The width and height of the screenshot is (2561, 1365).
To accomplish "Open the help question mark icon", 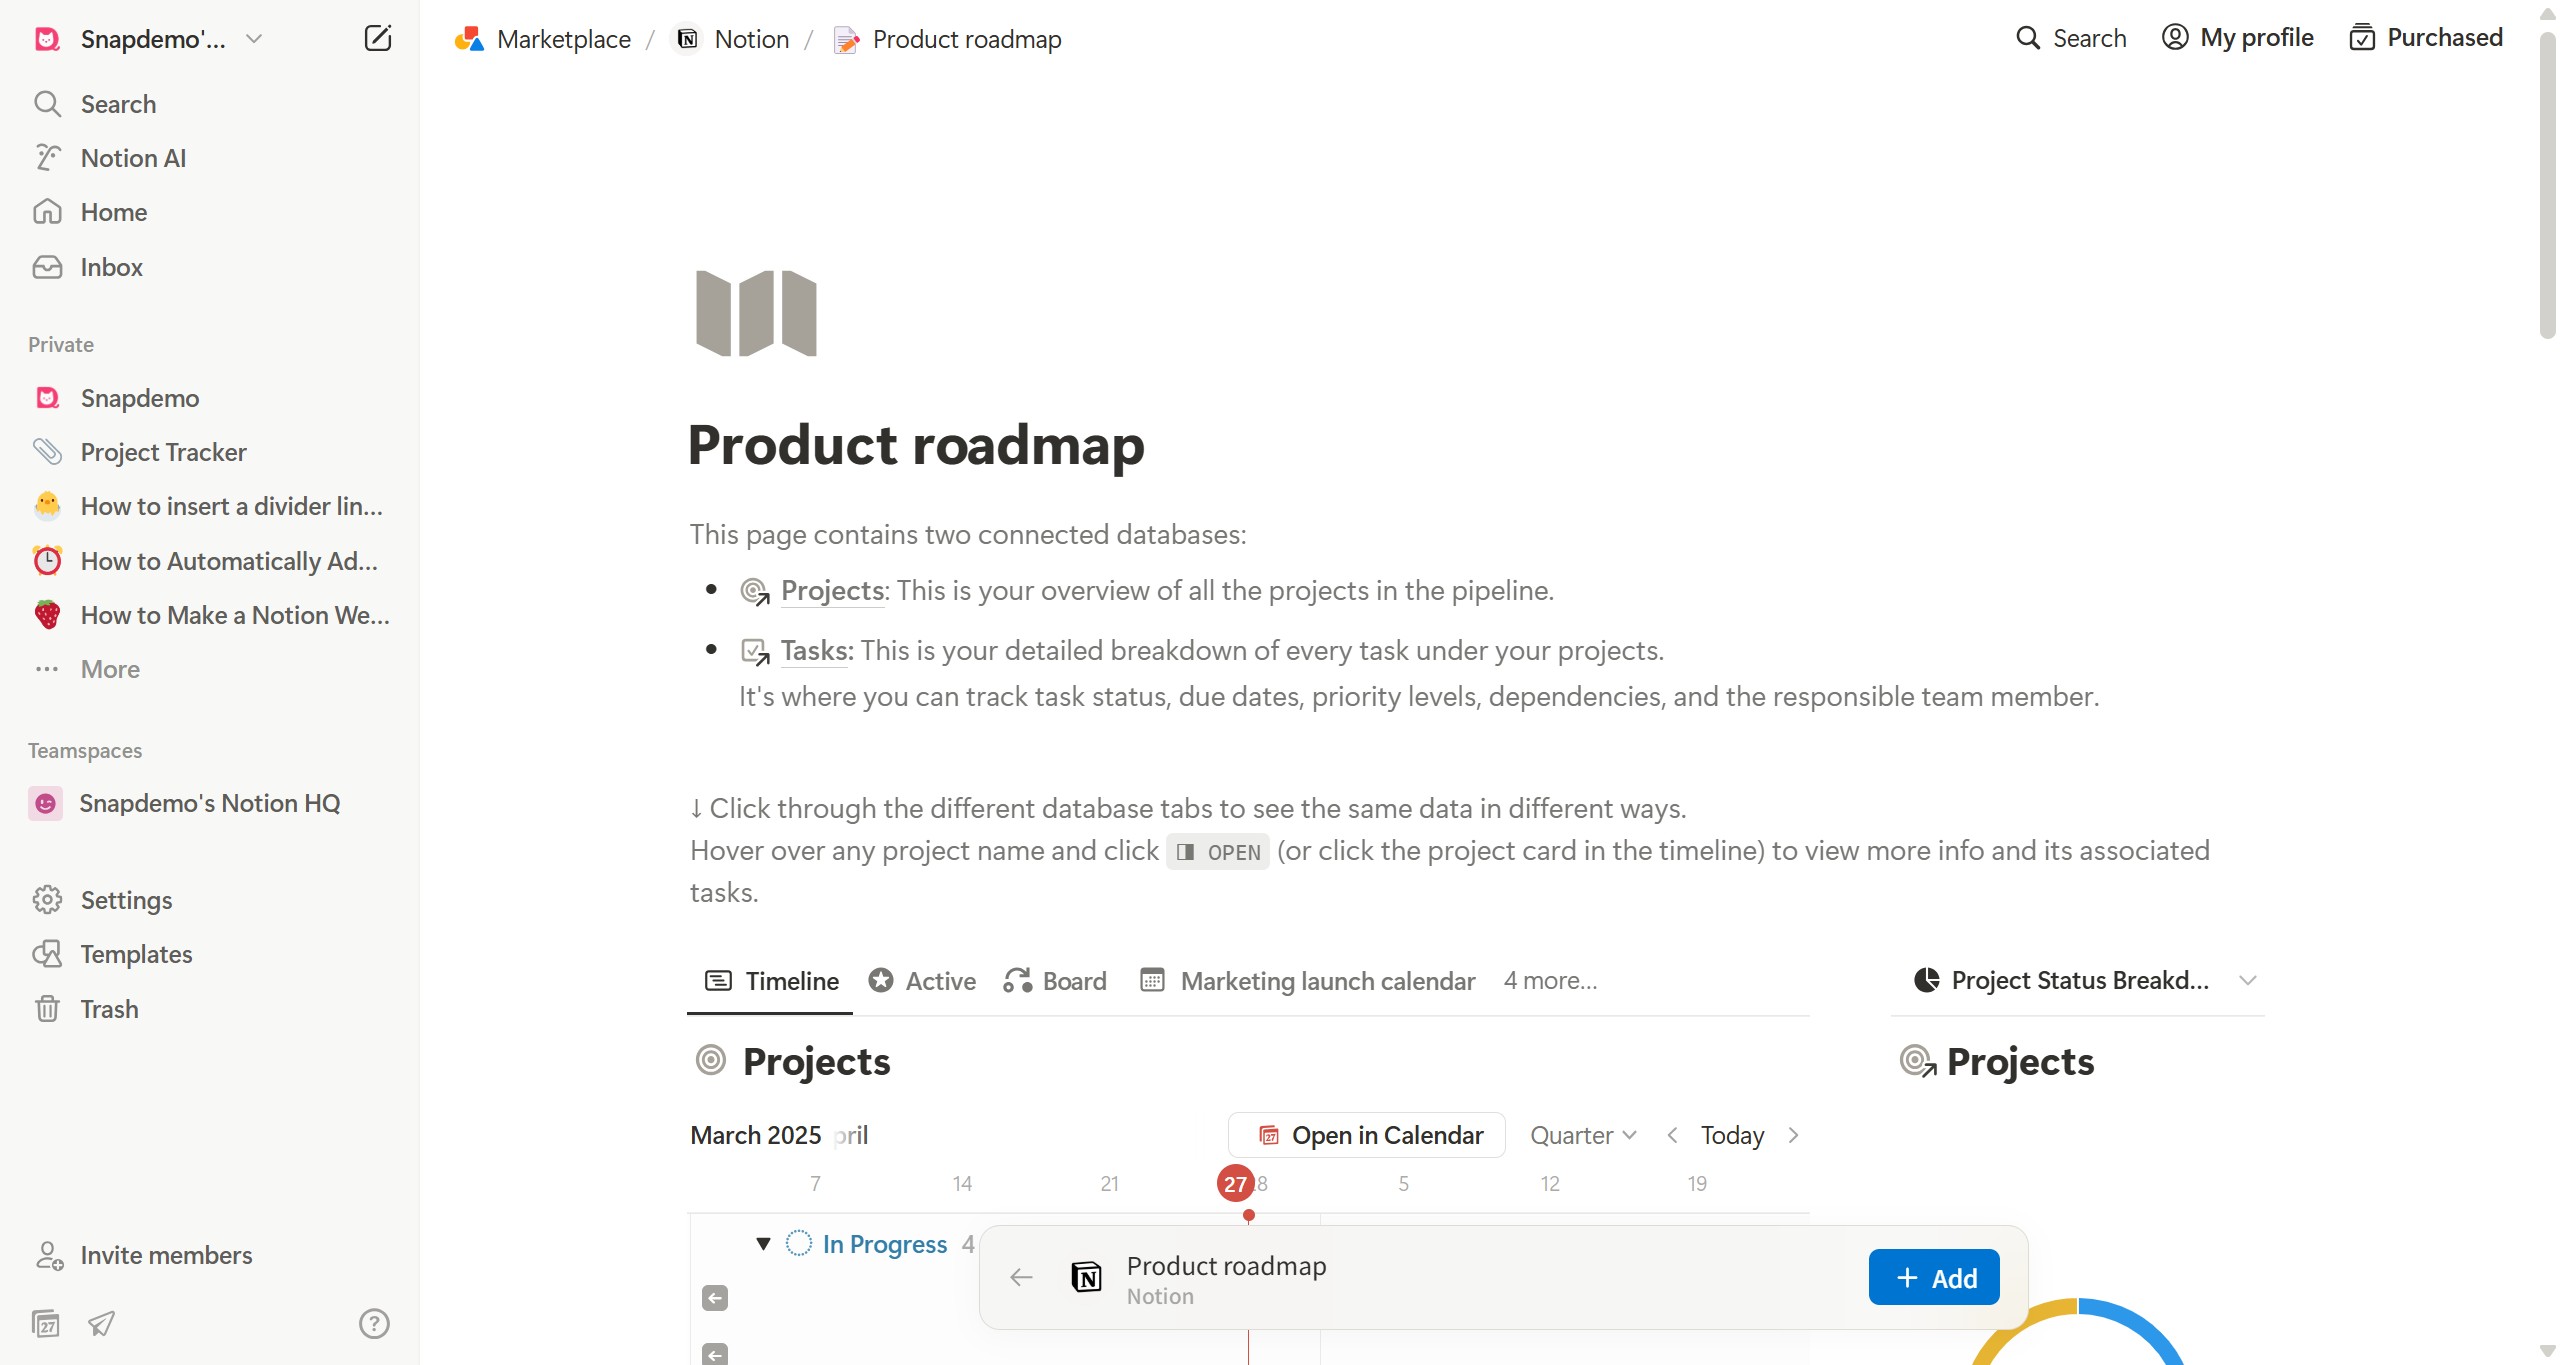I will (374, 1324).
